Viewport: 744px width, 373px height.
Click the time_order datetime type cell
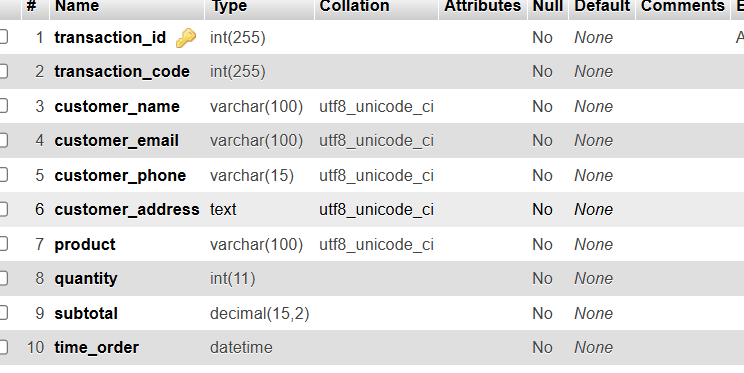pos(241,347)
